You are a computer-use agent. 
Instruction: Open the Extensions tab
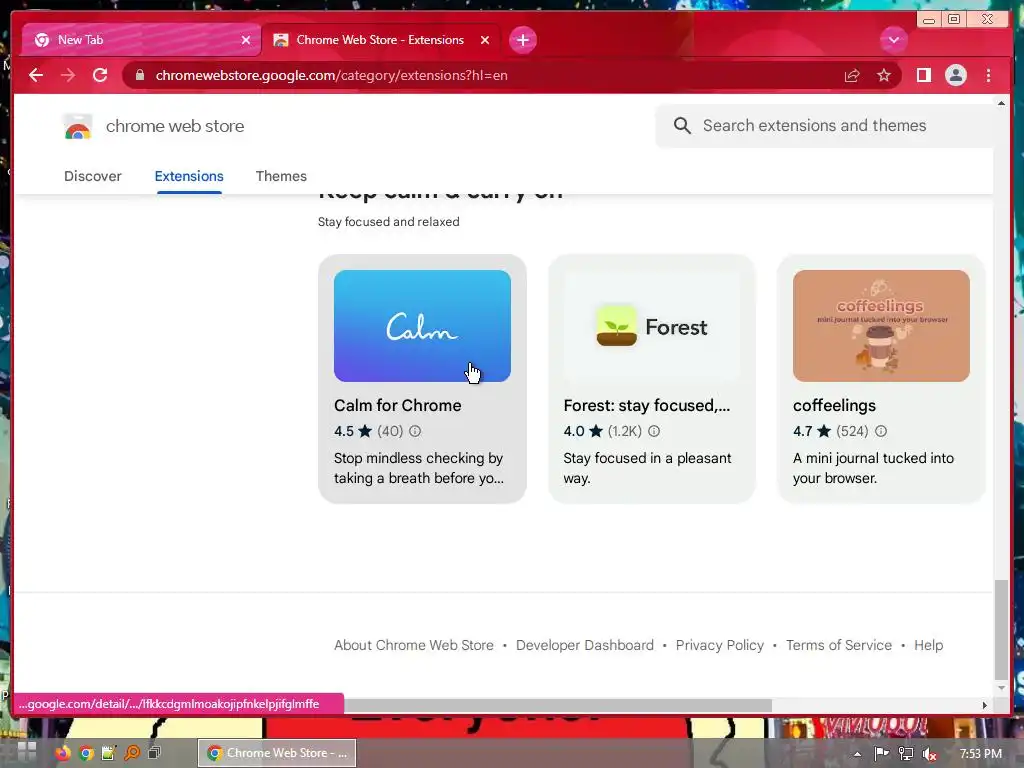pos(189,176)
